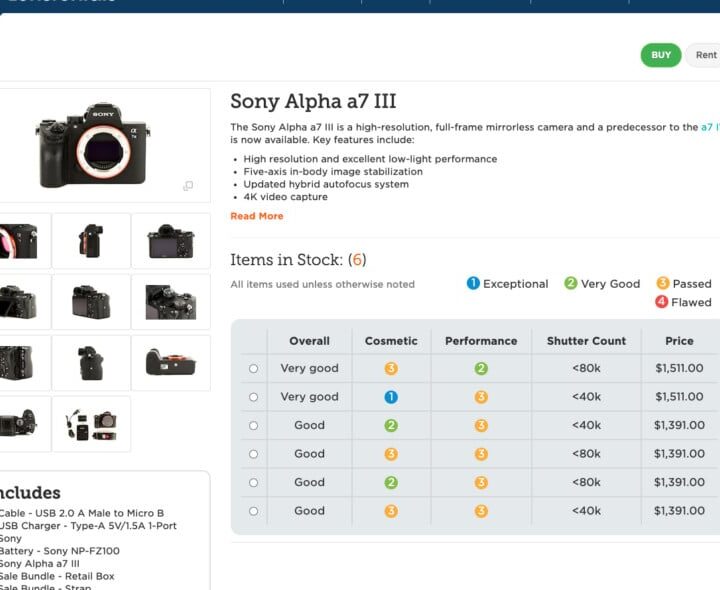Click the Sony Alpha a7 III title
The width and height of the screenshot is (720, 590).
(313, 101)
